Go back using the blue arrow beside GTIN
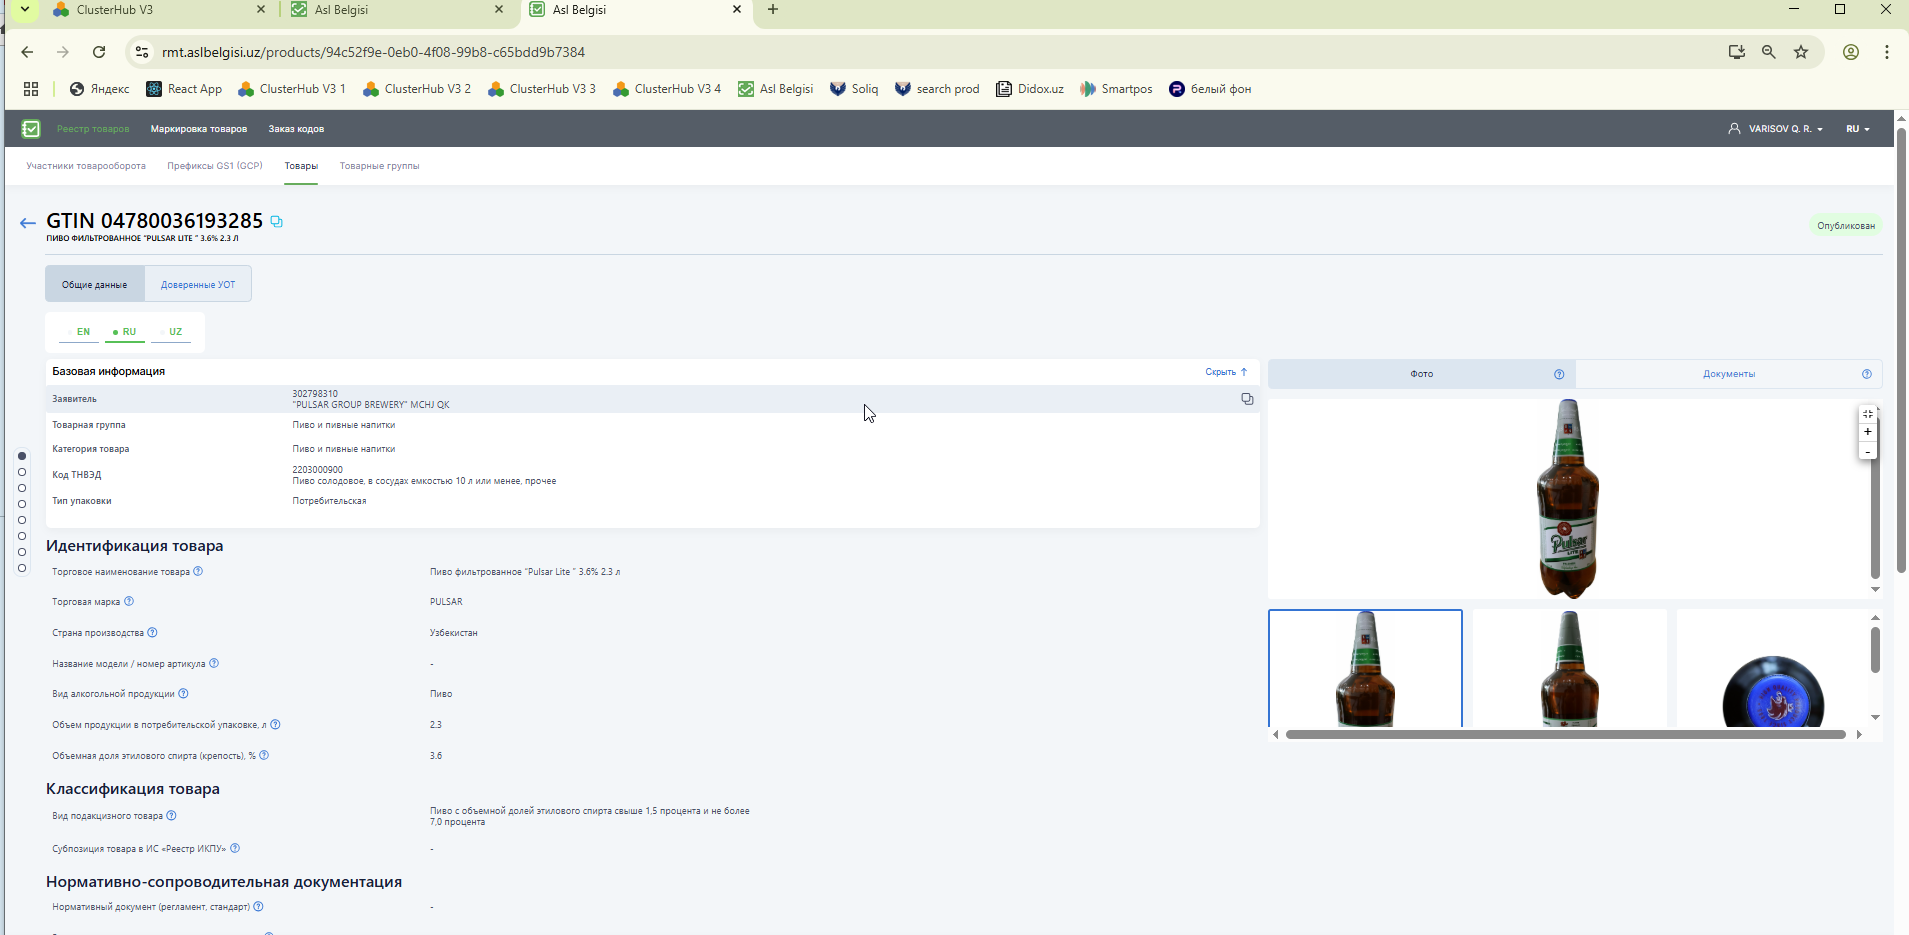The height and width of the screenshot is (935, 1909). (x=28, y=223)
